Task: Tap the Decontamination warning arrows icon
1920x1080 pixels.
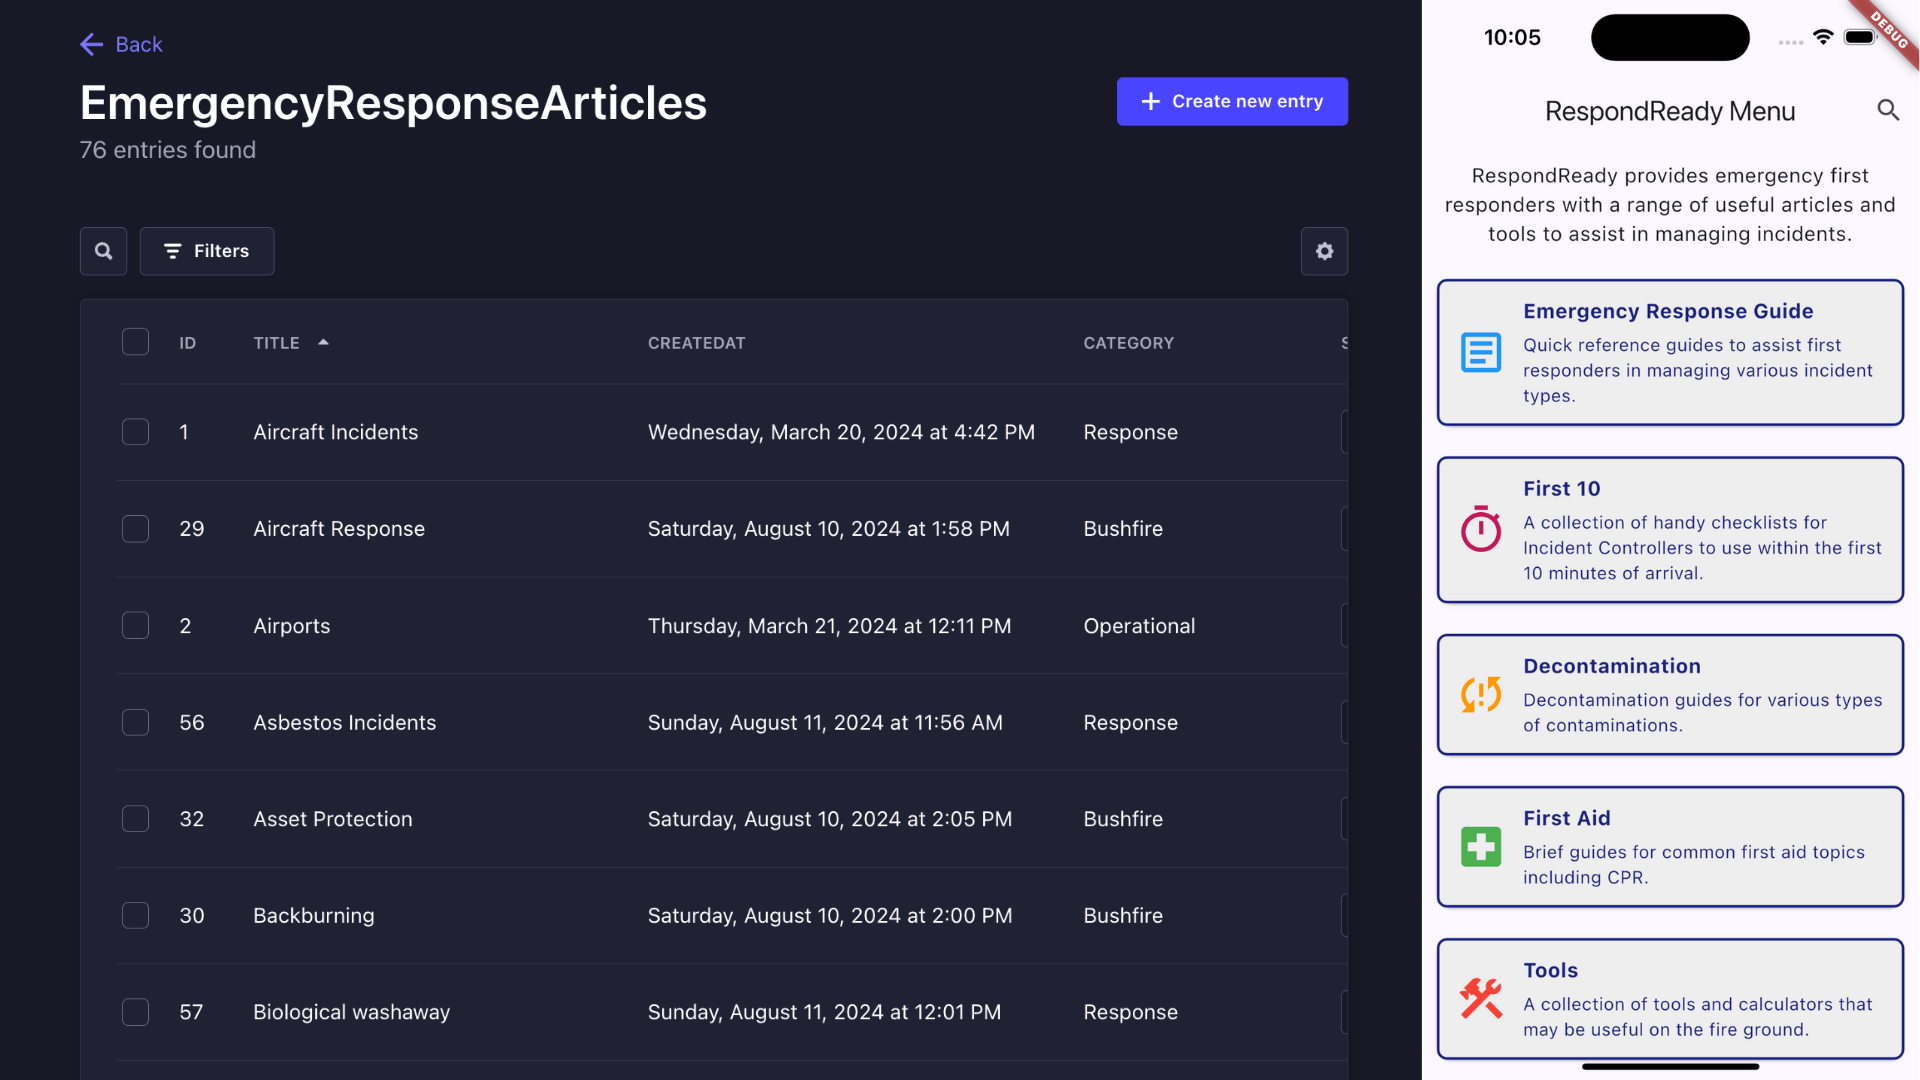Action: 1480,694
